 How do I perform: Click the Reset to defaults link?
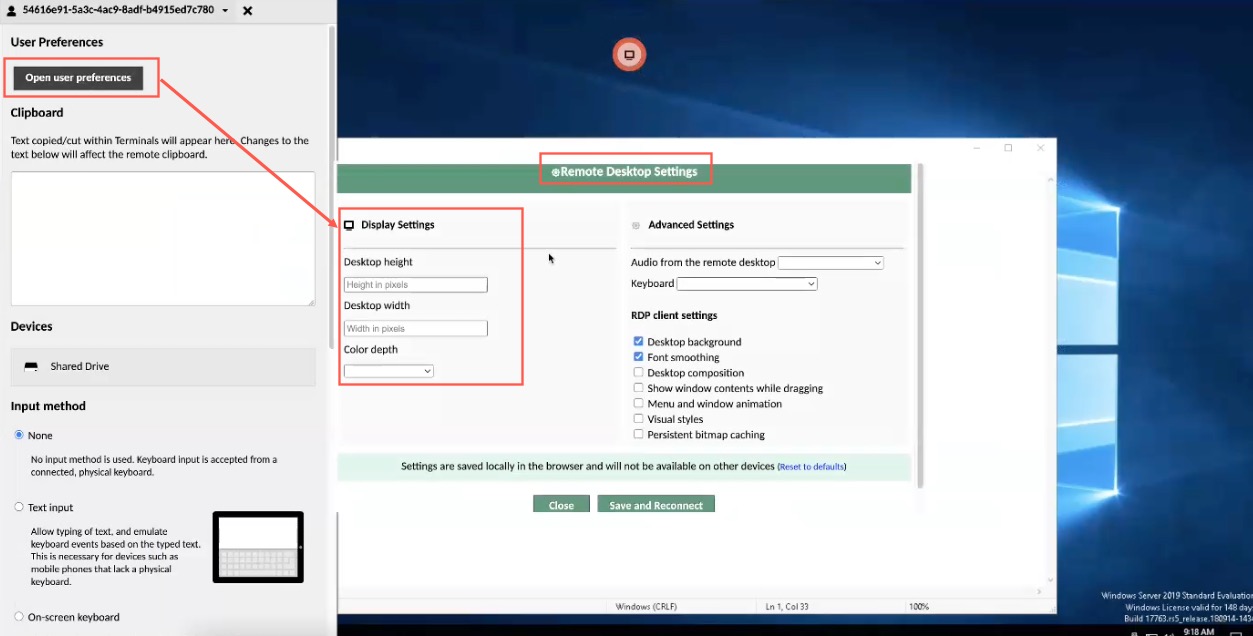(811, 467)
